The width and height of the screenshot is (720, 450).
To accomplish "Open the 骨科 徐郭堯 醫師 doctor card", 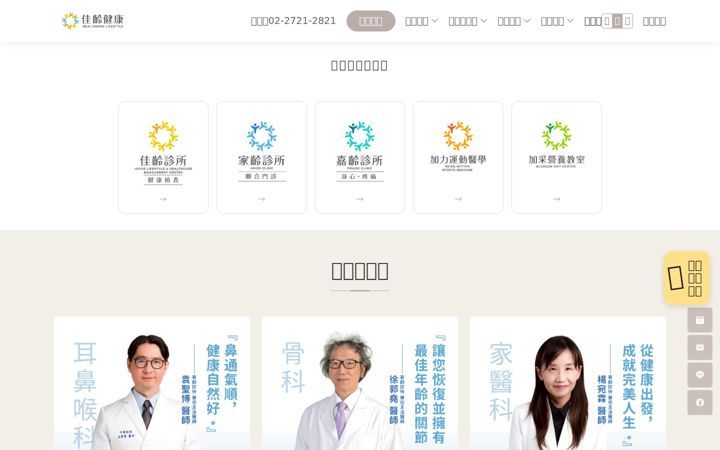I will tap(360, 383).
